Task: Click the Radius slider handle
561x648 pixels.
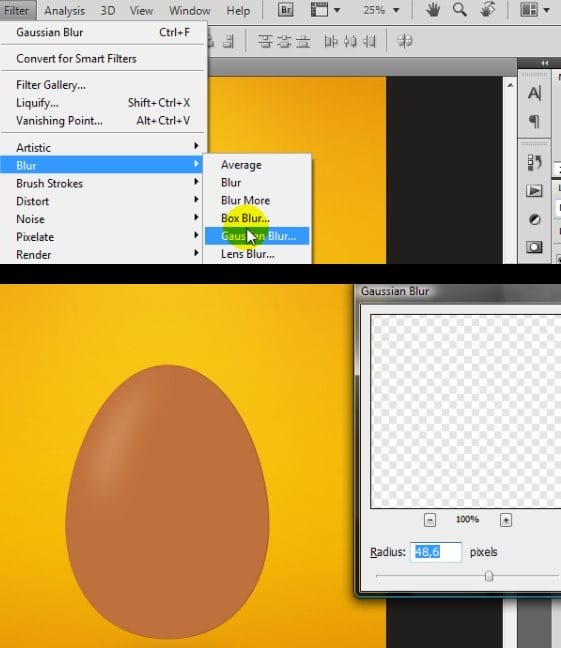Action: [x=489, y=576]
